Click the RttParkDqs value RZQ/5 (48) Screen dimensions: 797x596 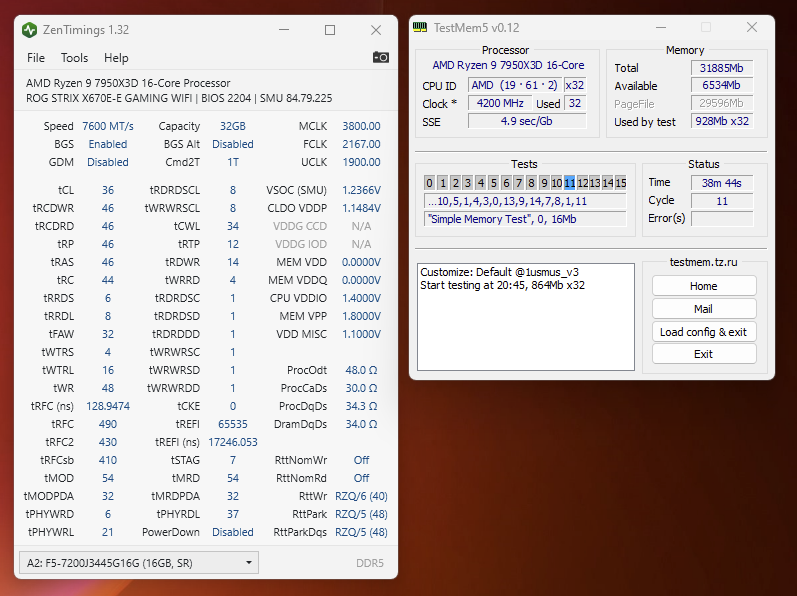pyautogui.click(x=361, y=532)
